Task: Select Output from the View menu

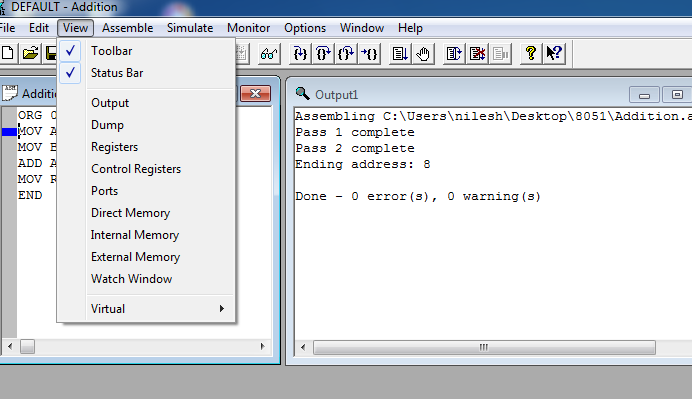Action: [110, 103]
